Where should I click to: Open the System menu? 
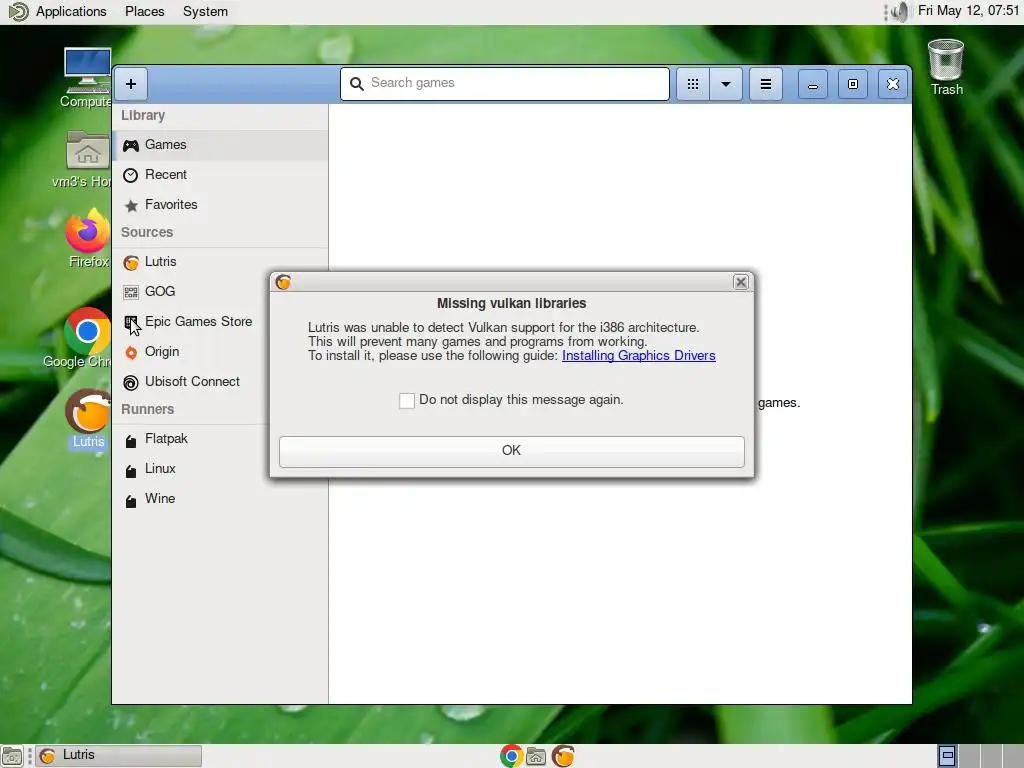205,12
